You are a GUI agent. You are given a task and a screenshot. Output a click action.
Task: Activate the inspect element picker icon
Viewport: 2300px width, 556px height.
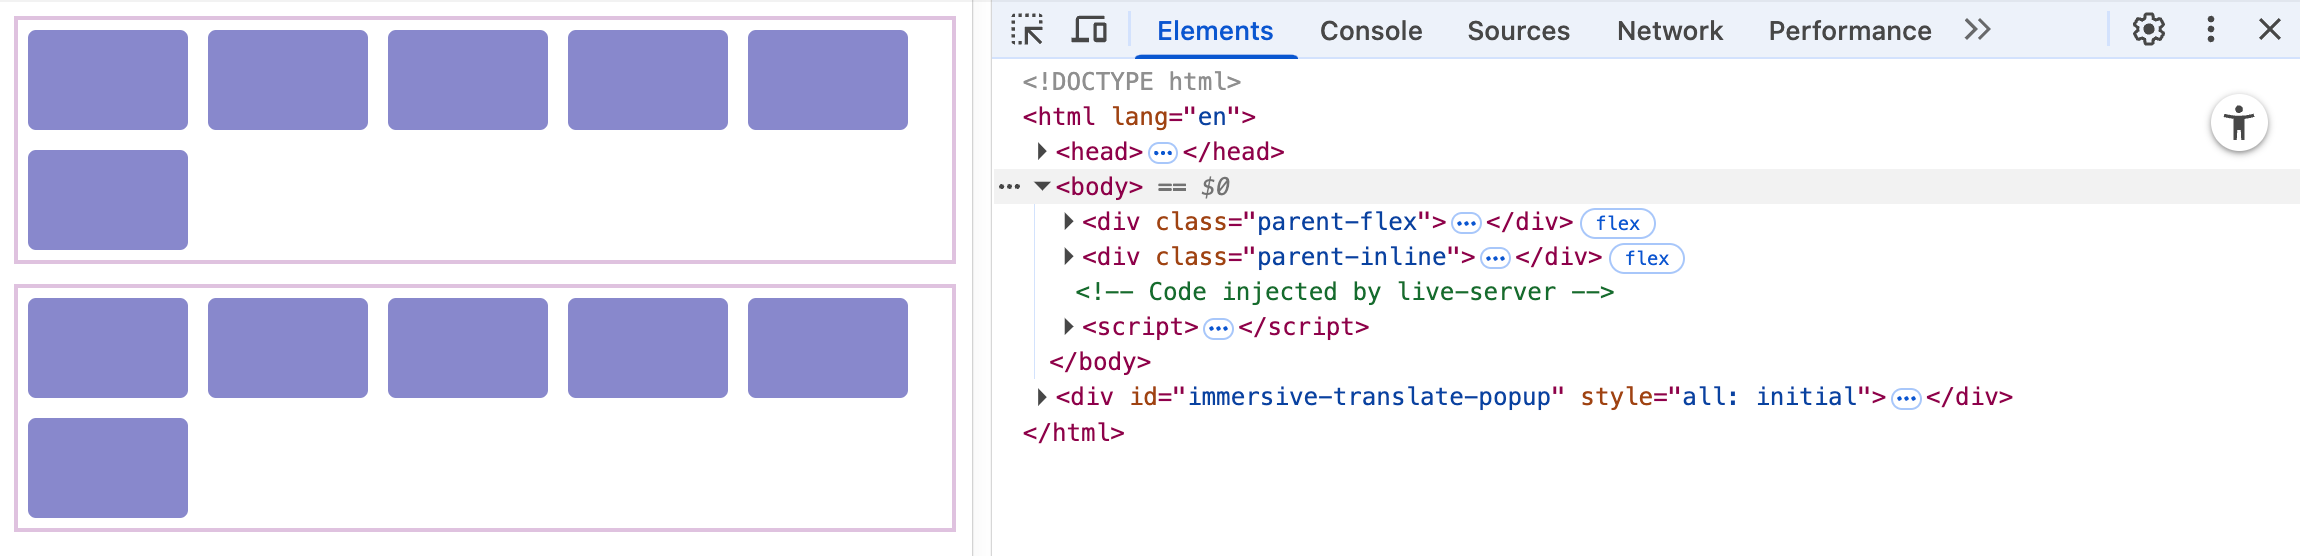1027,30
